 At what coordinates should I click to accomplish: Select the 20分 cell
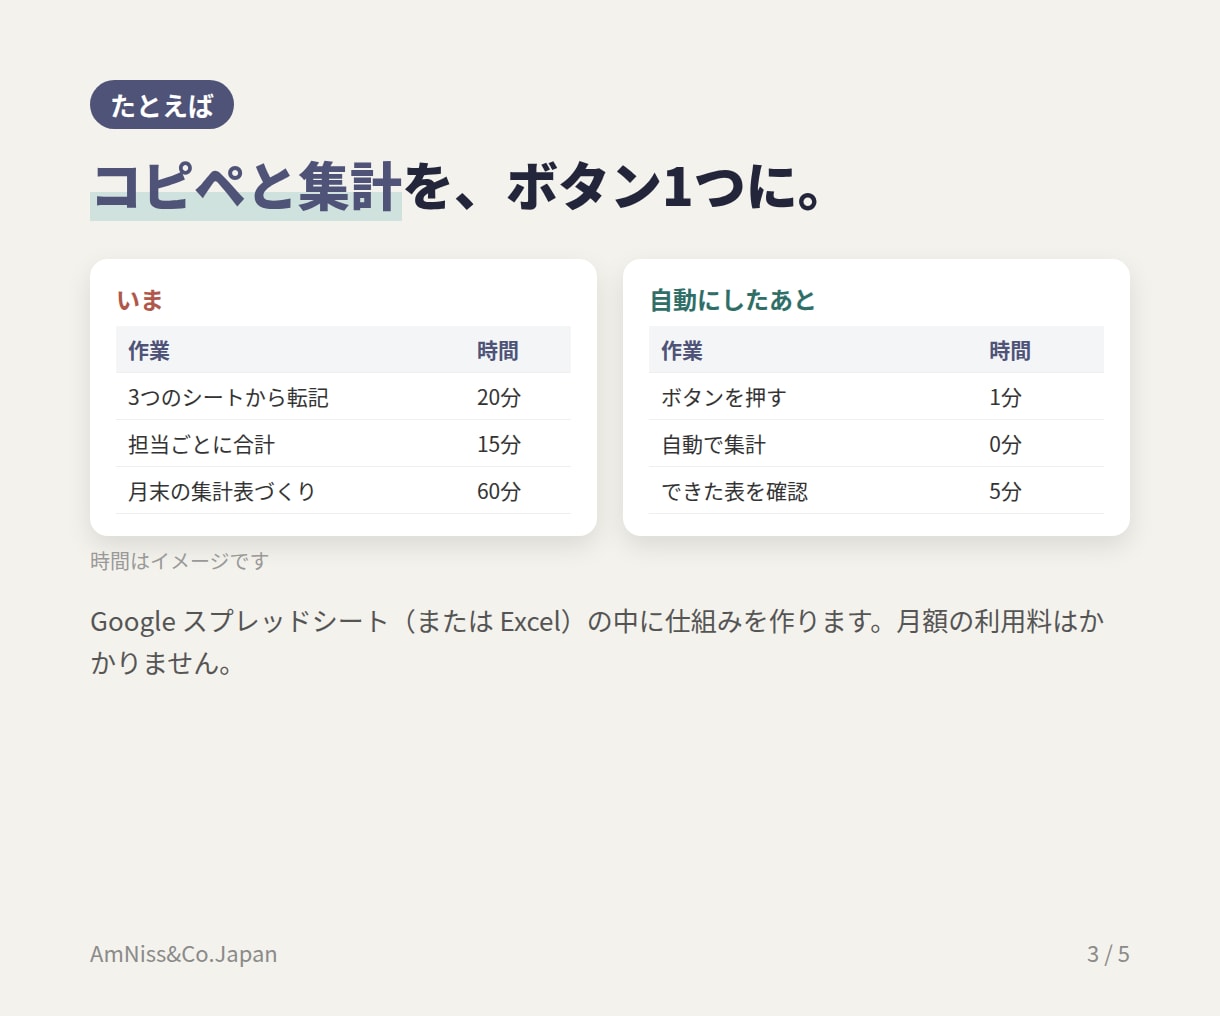[x=518, y=397]
